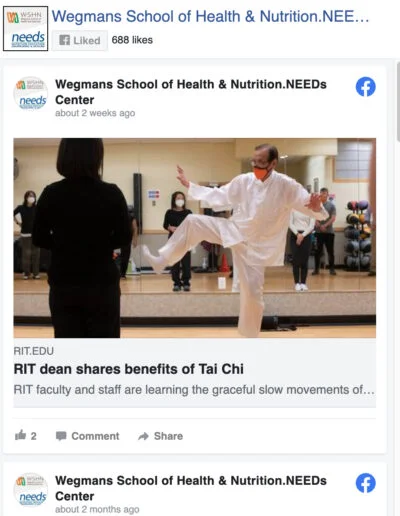Click the first post's round needs avatar
This screenshot has height=516, width=400.
click(31, 94)
